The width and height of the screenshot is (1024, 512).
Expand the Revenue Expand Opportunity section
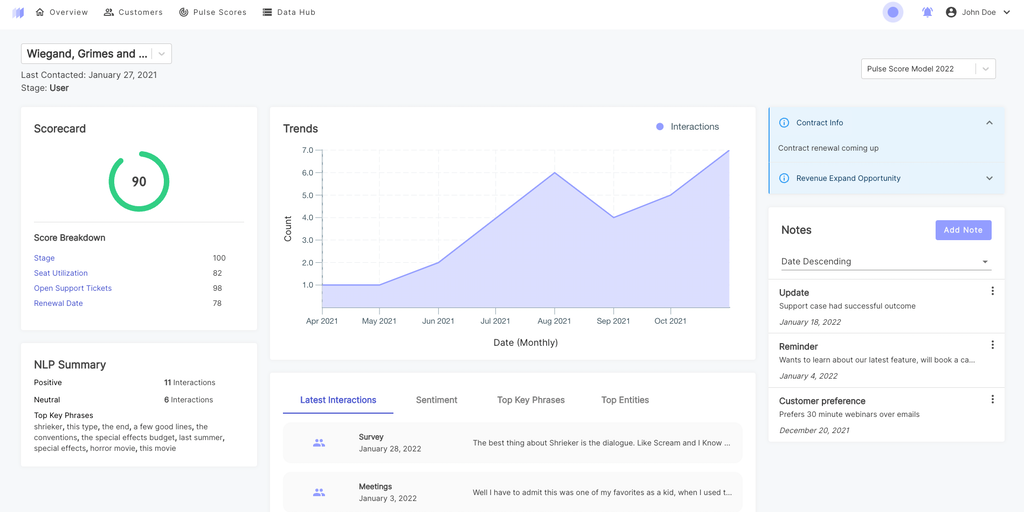point(989,178)
